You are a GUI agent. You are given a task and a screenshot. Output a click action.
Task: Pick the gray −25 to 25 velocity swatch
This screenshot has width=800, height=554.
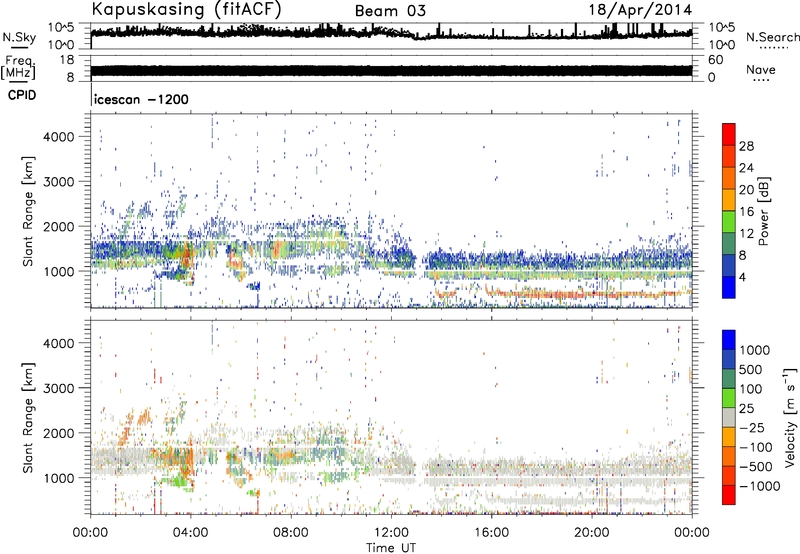(729, 417)
